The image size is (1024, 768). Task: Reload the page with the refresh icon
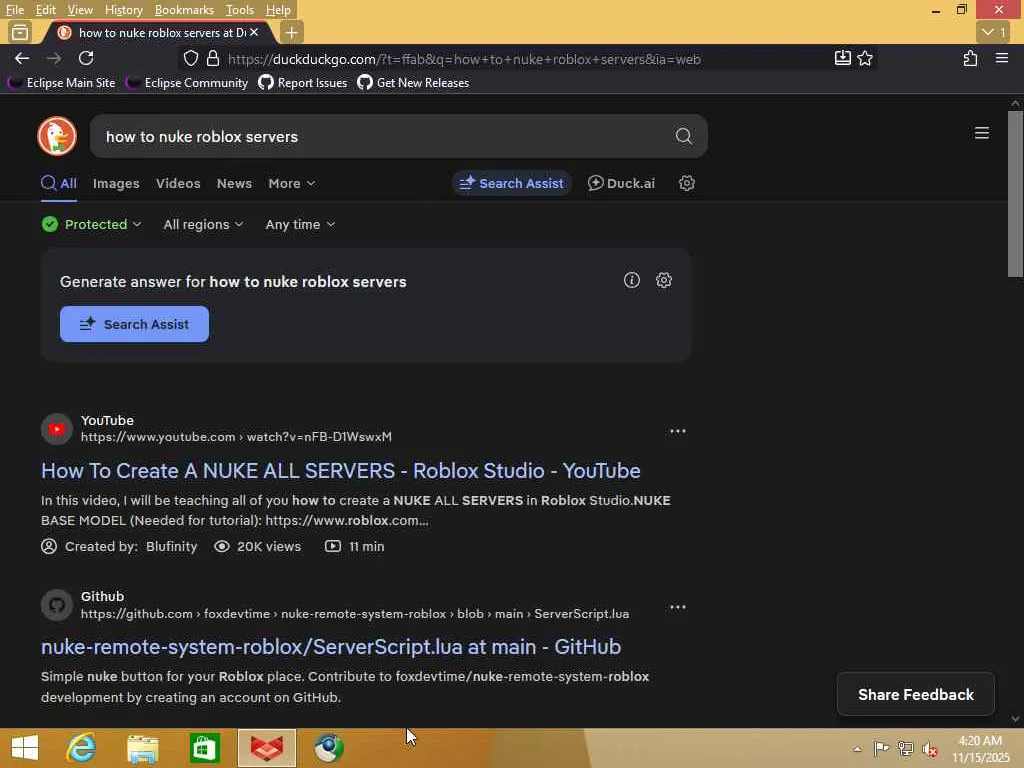(86, 59)
